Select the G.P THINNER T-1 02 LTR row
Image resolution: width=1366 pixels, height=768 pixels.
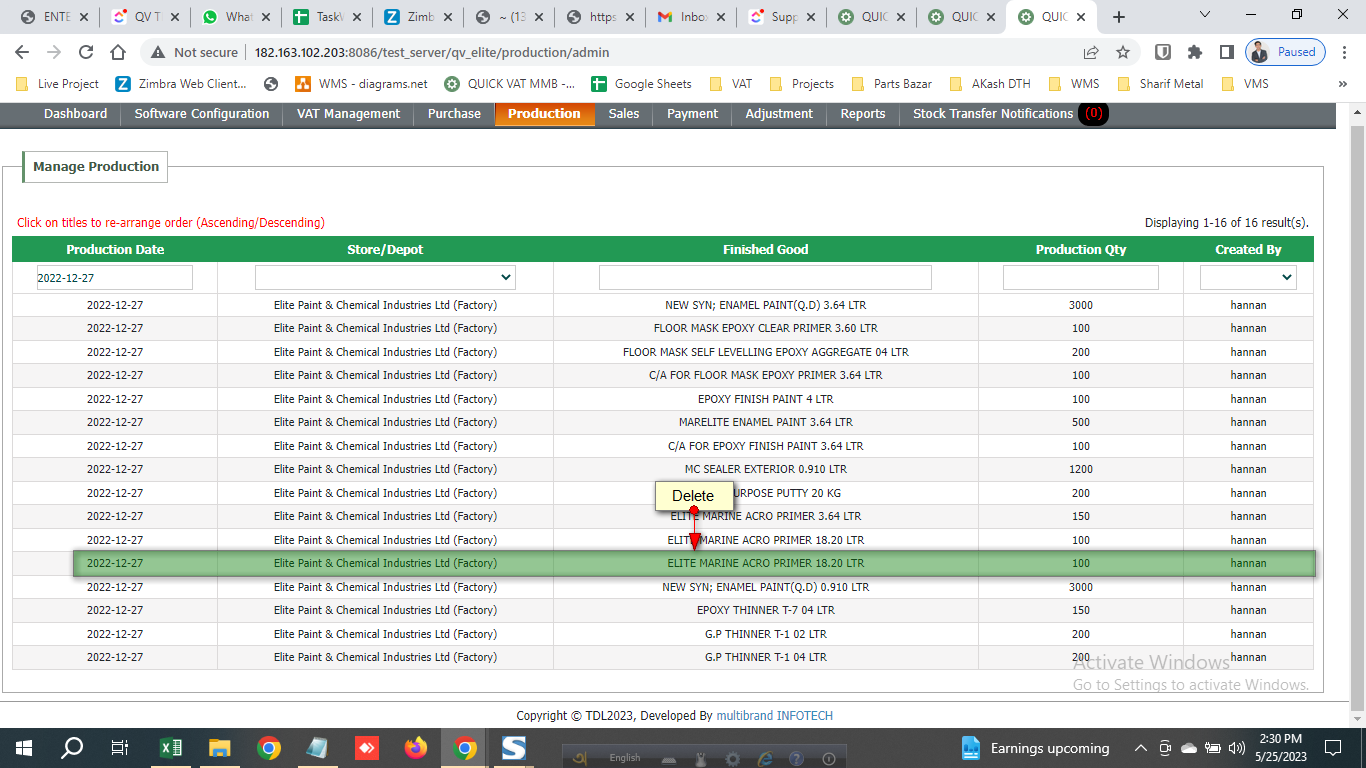pos(663,634)
